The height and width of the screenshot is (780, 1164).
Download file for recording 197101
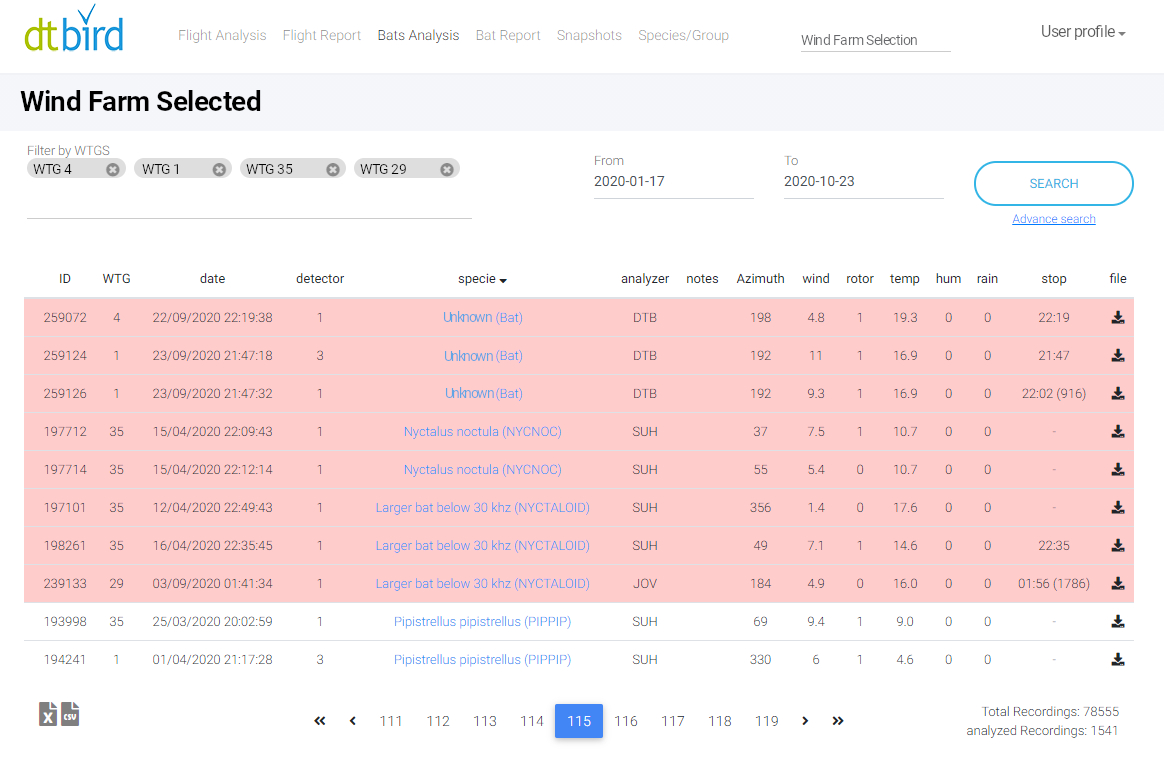pyautogui.click(x=1117, y=508)
